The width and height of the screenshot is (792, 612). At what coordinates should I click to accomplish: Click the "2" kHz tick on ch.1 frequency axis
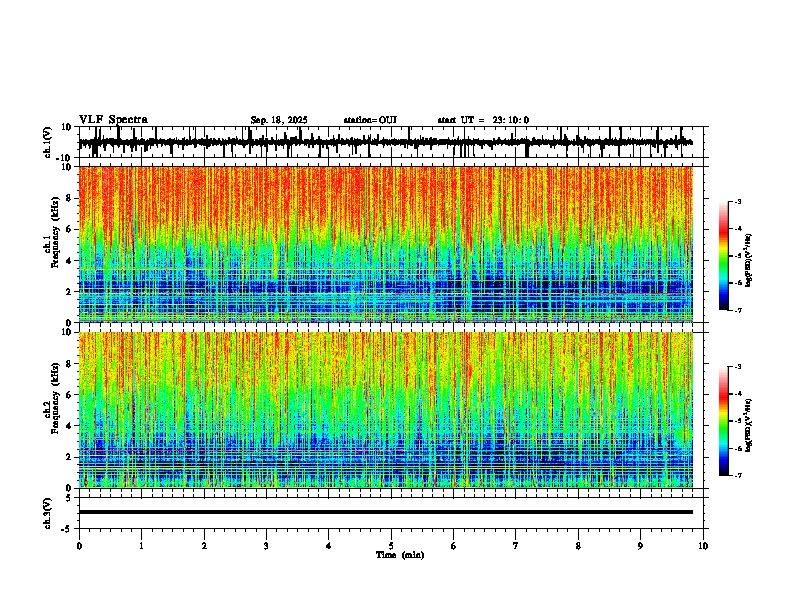[x=70, y=291]
